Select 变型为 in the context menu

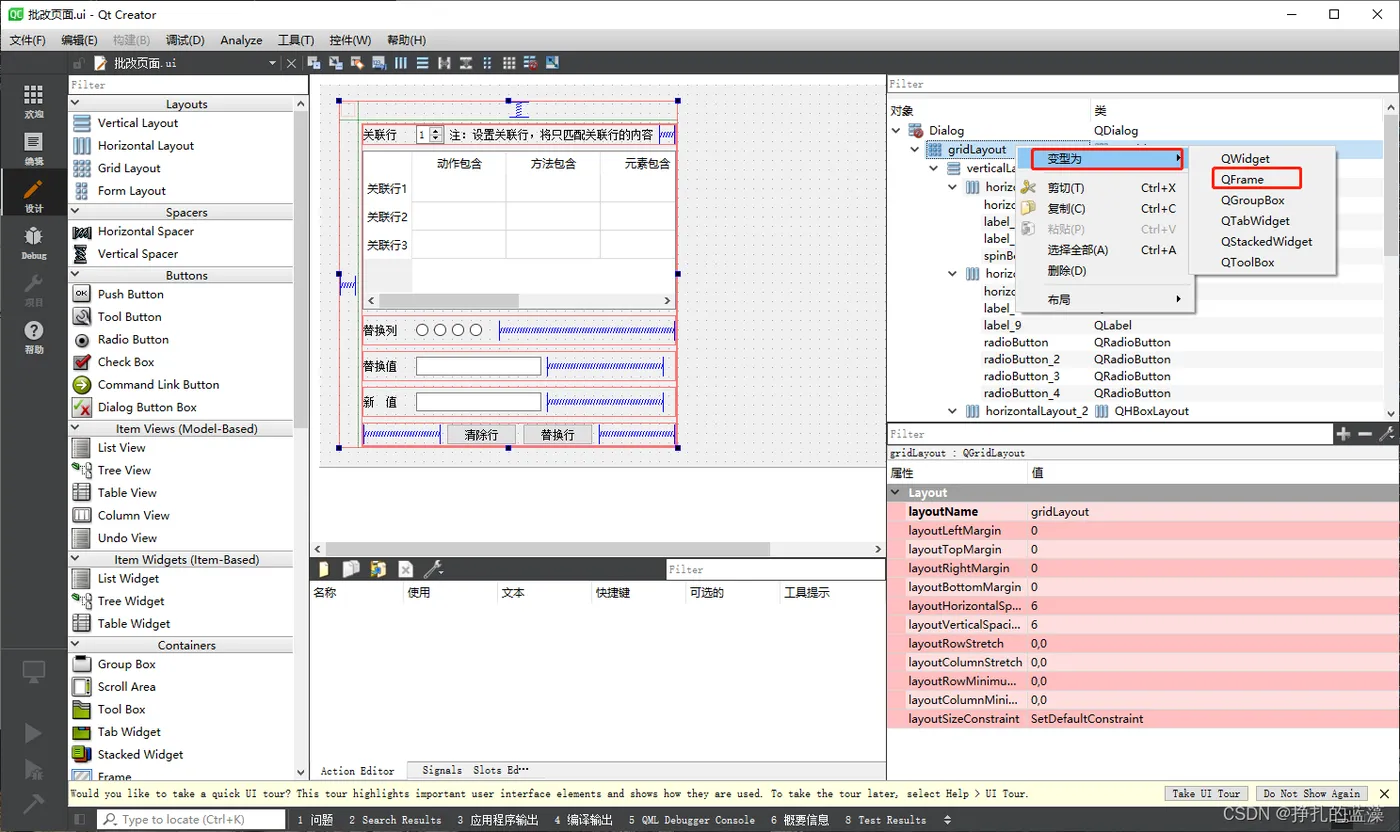(x=1104, y=159)
